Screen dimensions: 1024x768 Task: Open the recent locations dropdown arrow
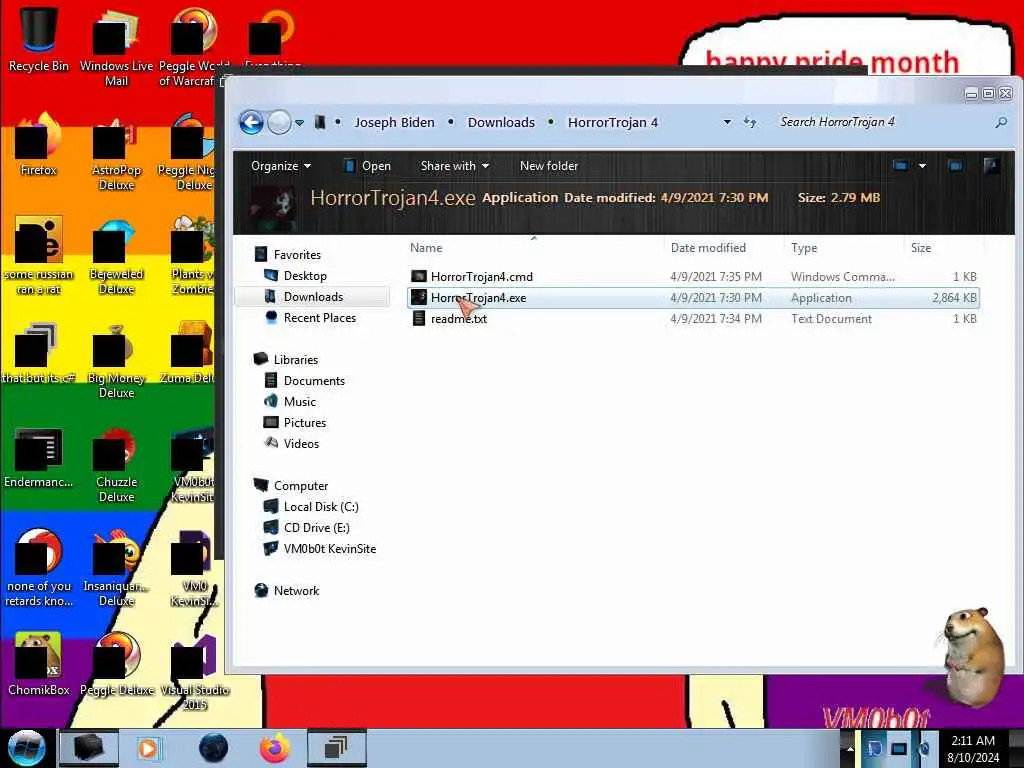click(300, 123)
